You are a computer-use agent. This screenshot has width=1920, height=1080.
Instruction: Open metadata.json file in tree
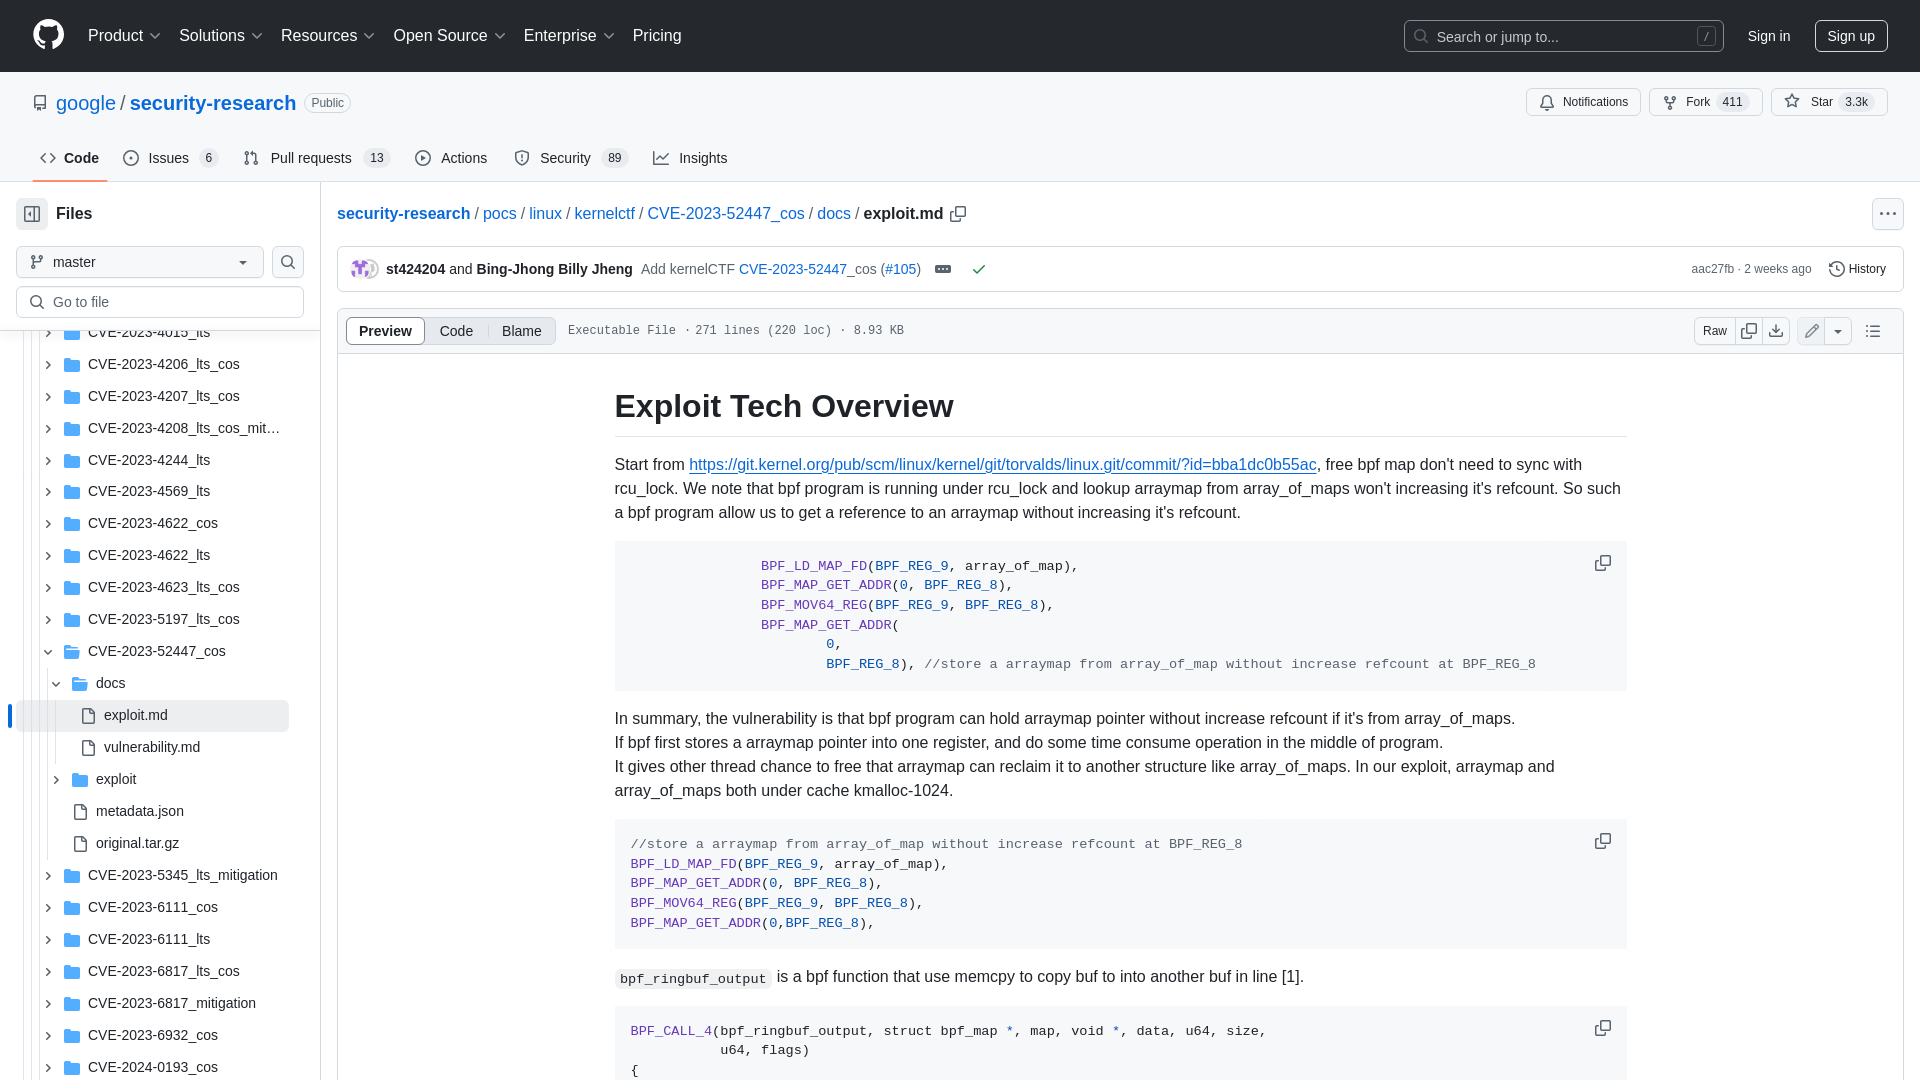click(x=139, y=811)
